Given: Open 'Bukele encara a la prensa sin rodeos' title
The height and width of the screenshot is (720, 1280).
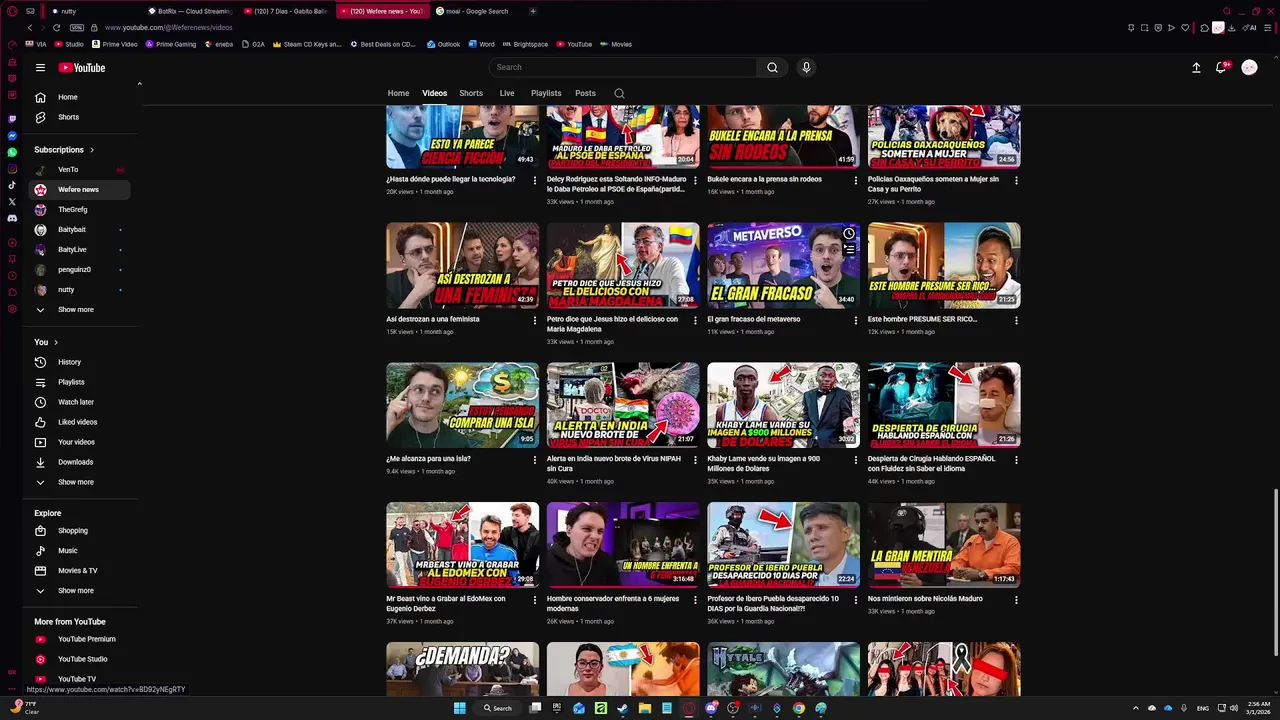Looking at the screenshot, I should (x=764, y=179).
